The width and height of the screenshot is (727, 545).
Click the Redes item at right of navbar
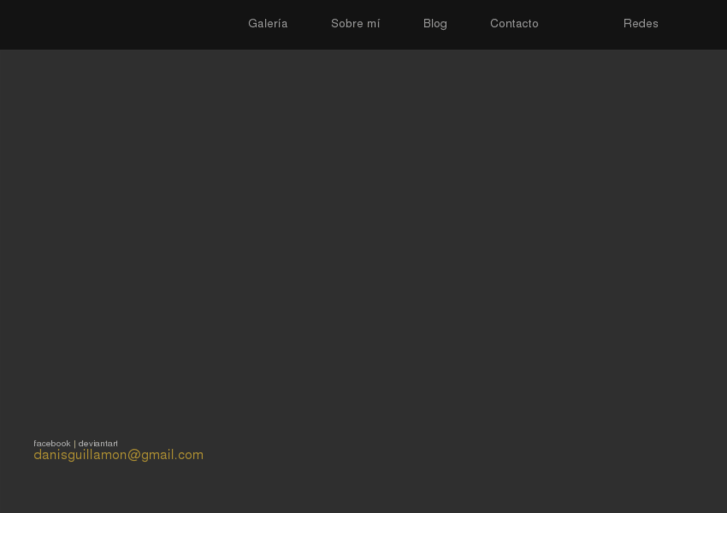[x=640, y=24]
